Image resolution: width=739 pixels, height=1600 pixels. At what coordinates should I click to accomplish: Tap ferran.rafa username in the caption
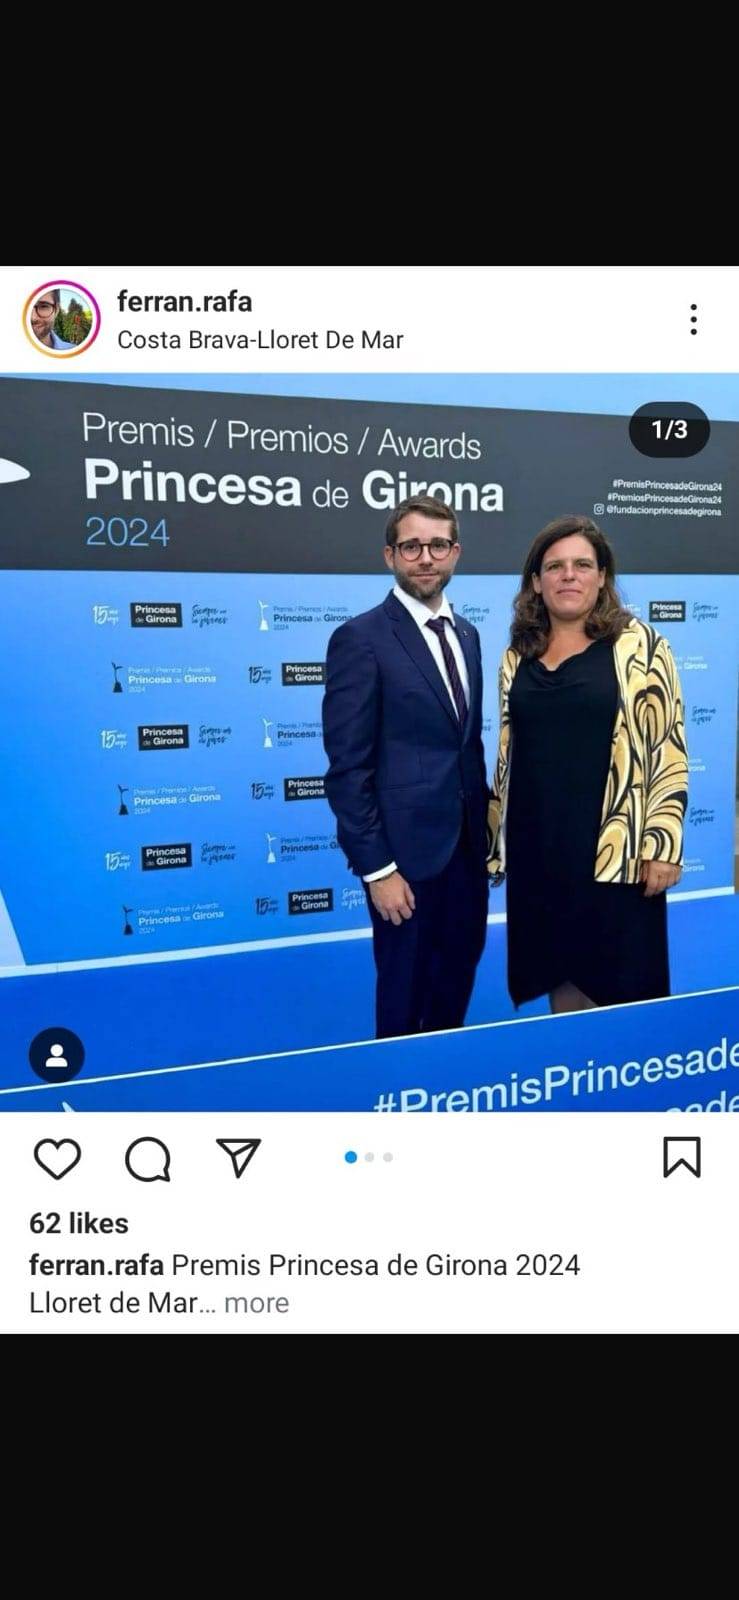96,1265
